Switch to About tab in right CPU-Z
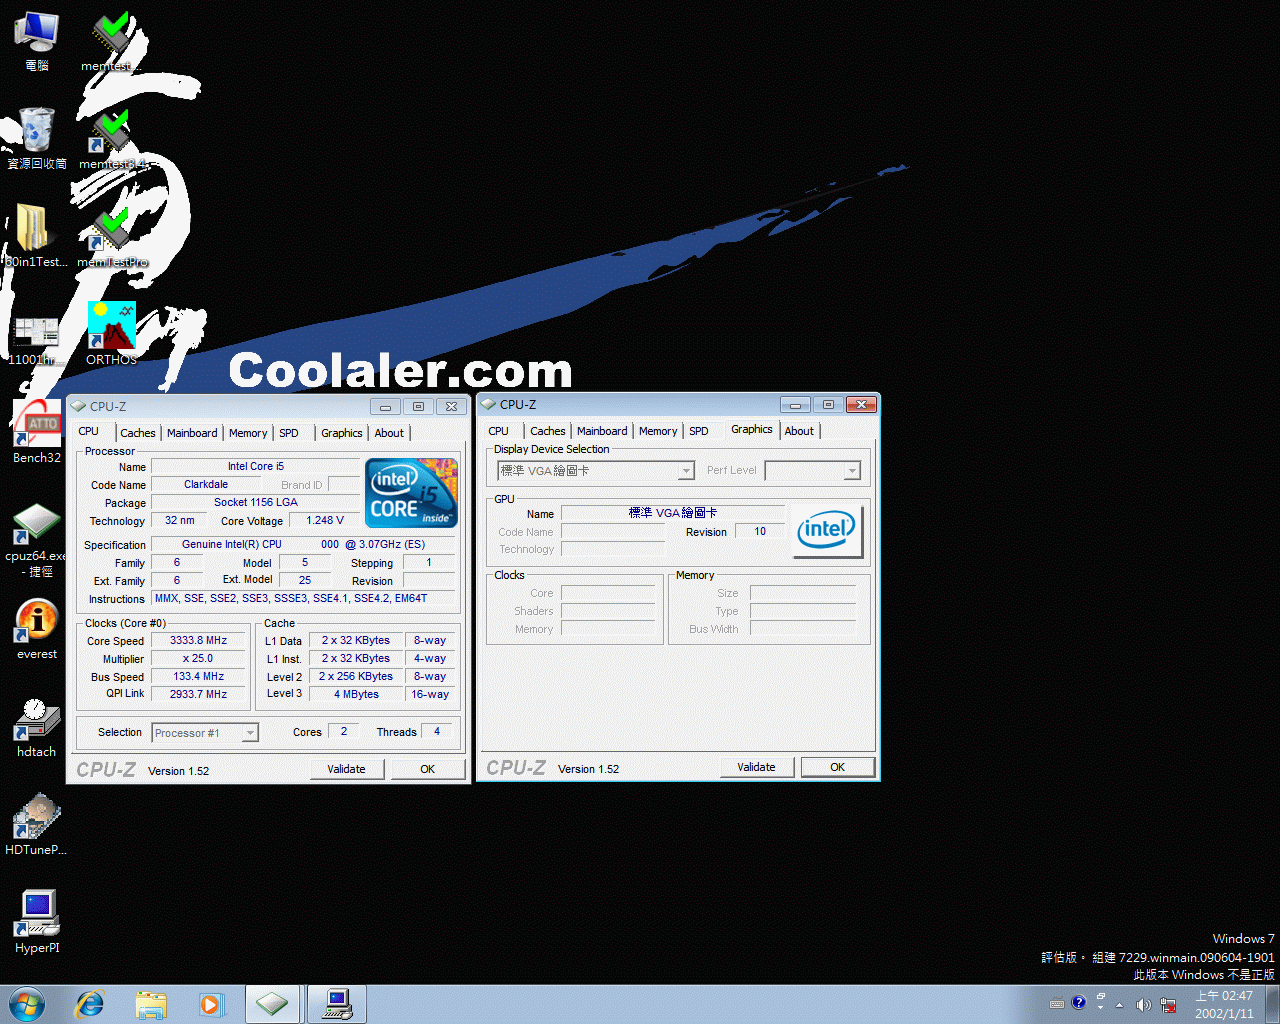This screenshot has height=1024, width=1280. pyautogui.click(x=799, y=431)
